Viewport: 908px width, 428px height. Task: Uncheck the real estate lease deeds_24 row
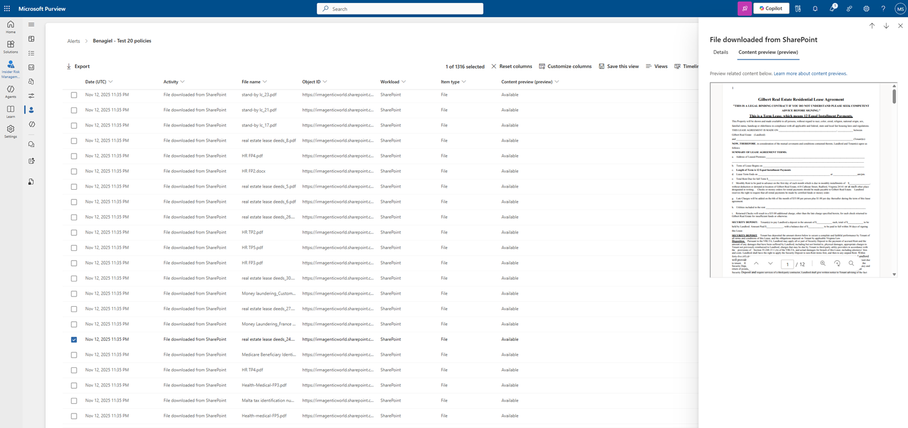pos(74,339)
